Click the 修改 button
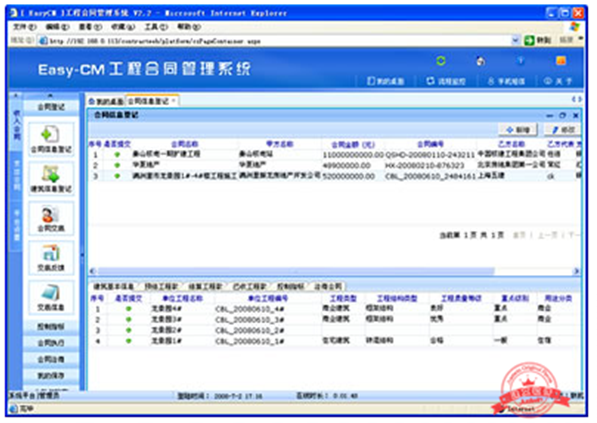Screen dimensions: 597x423 click(x=563, y=130)
